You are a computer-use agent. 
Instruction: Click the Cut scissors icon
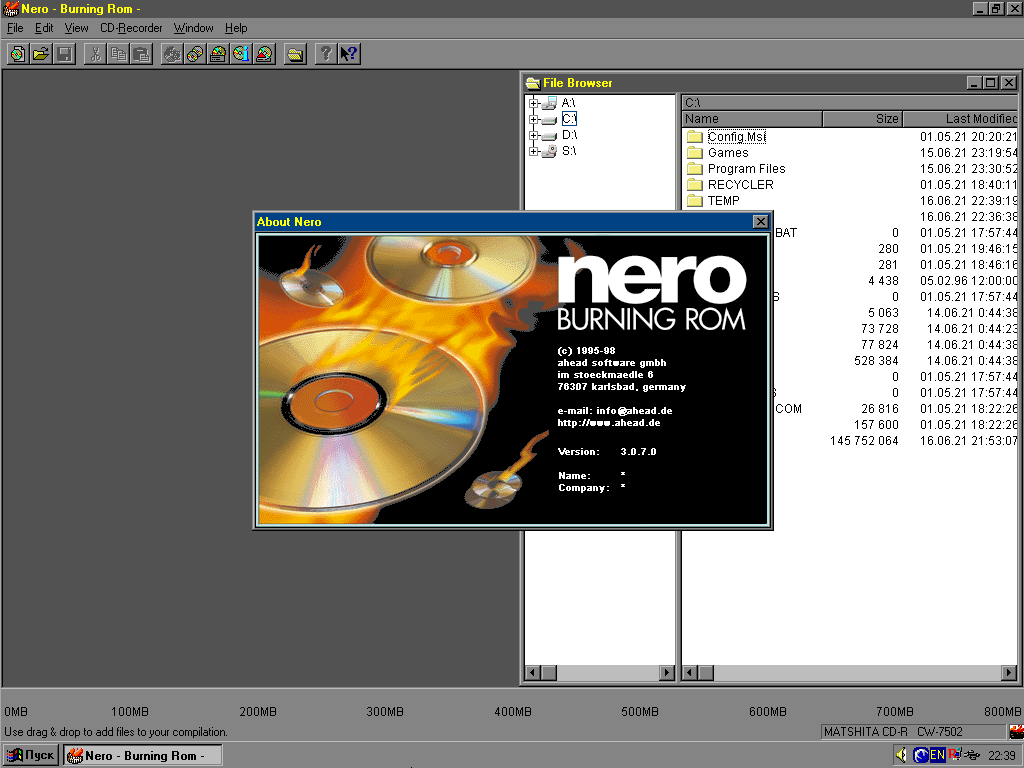pos(95,54)
